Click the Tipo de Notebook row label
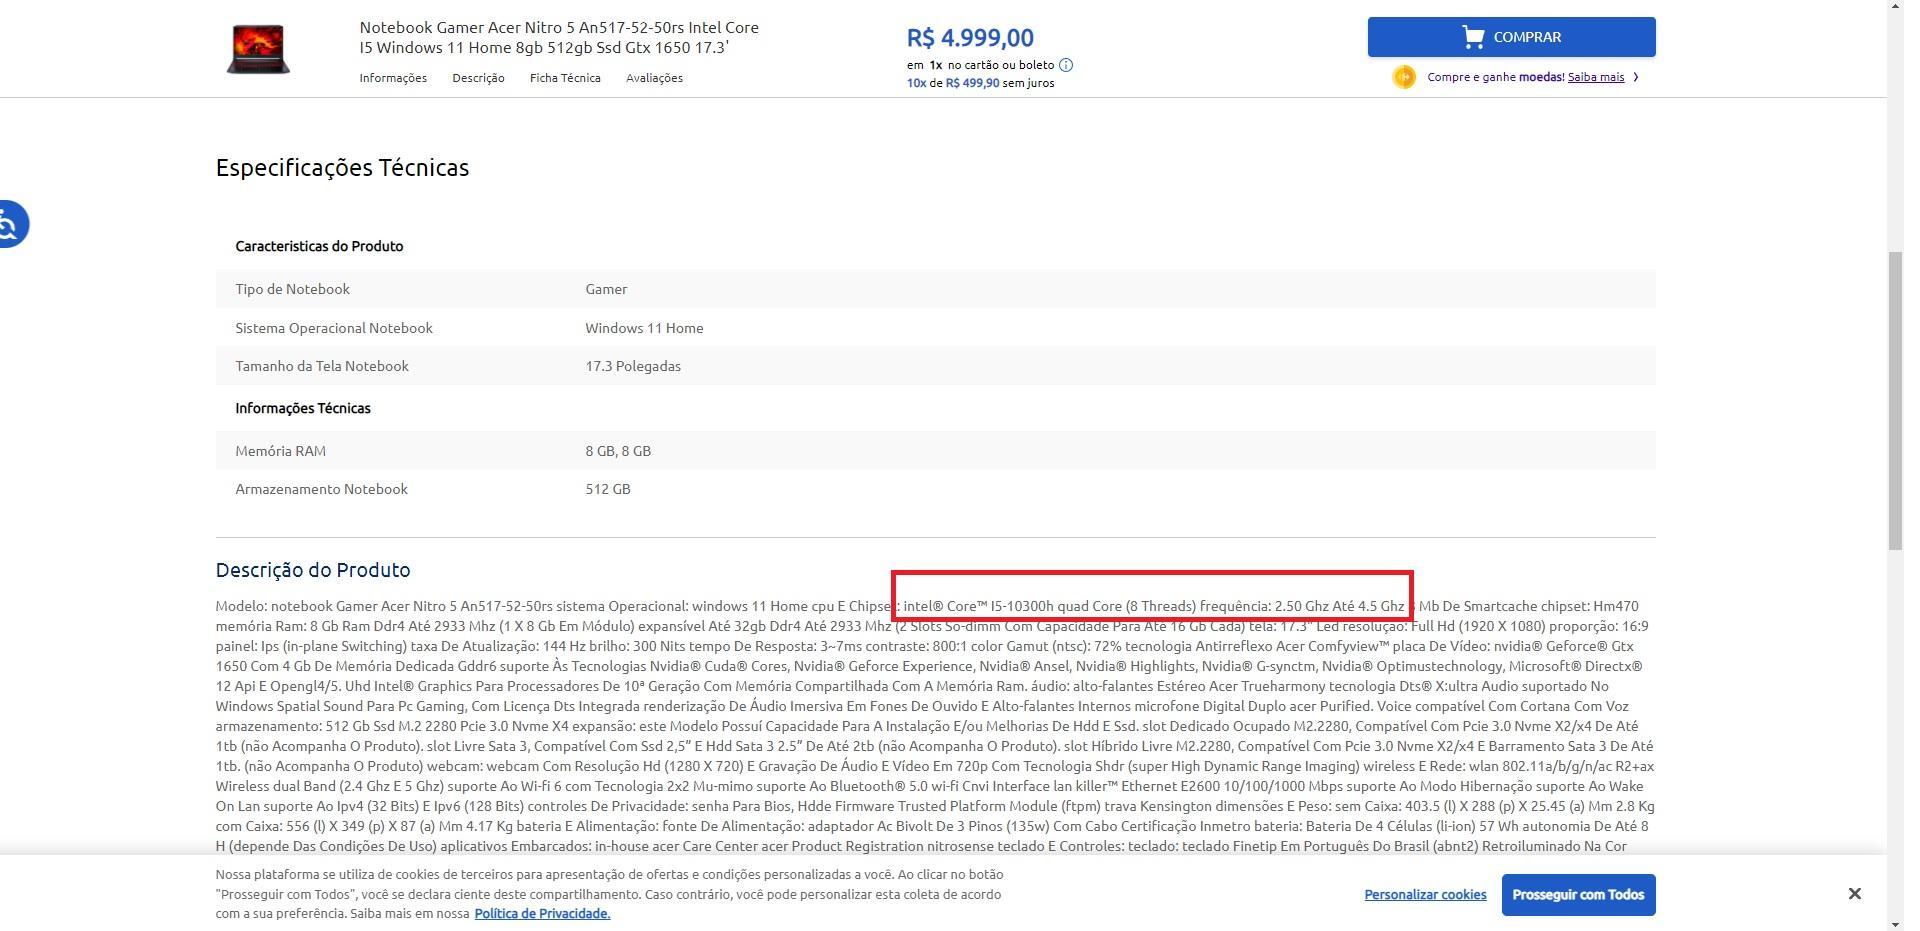 tap(292, 289)
